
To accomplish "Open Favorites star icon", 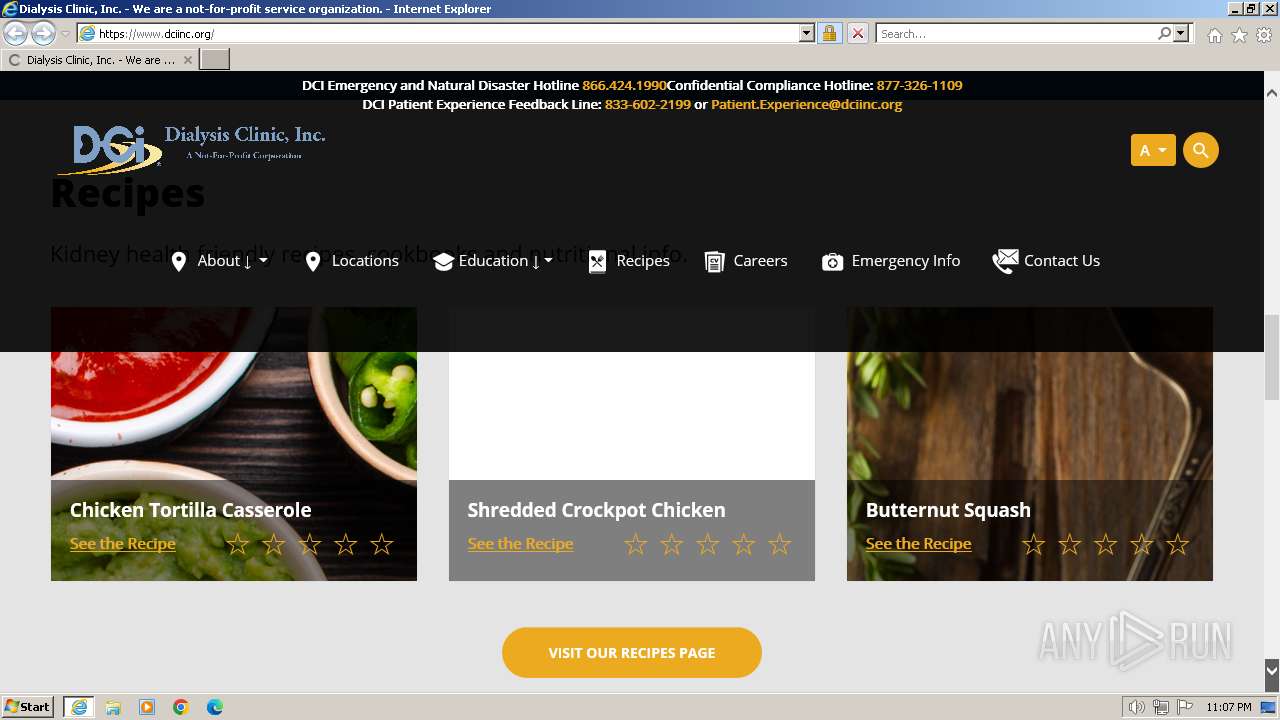I will 1239,35.
